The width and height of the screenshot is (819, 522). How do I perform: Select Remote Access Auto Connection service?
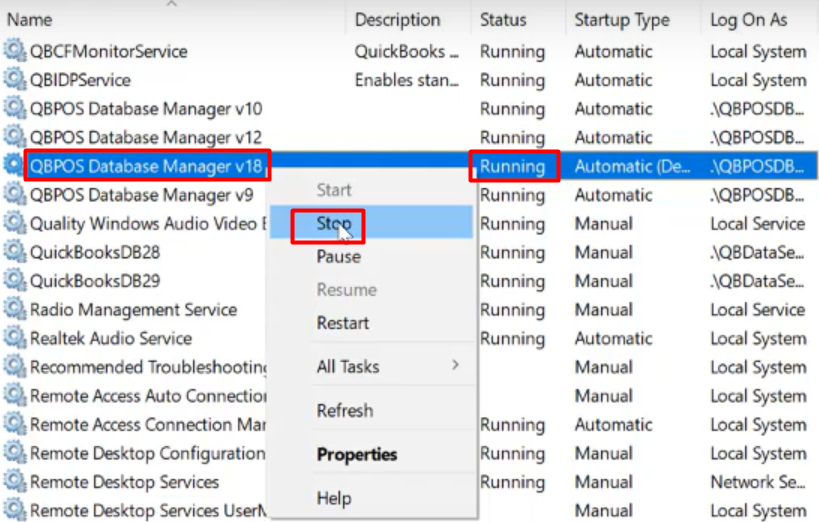click(x=148, y=396)
